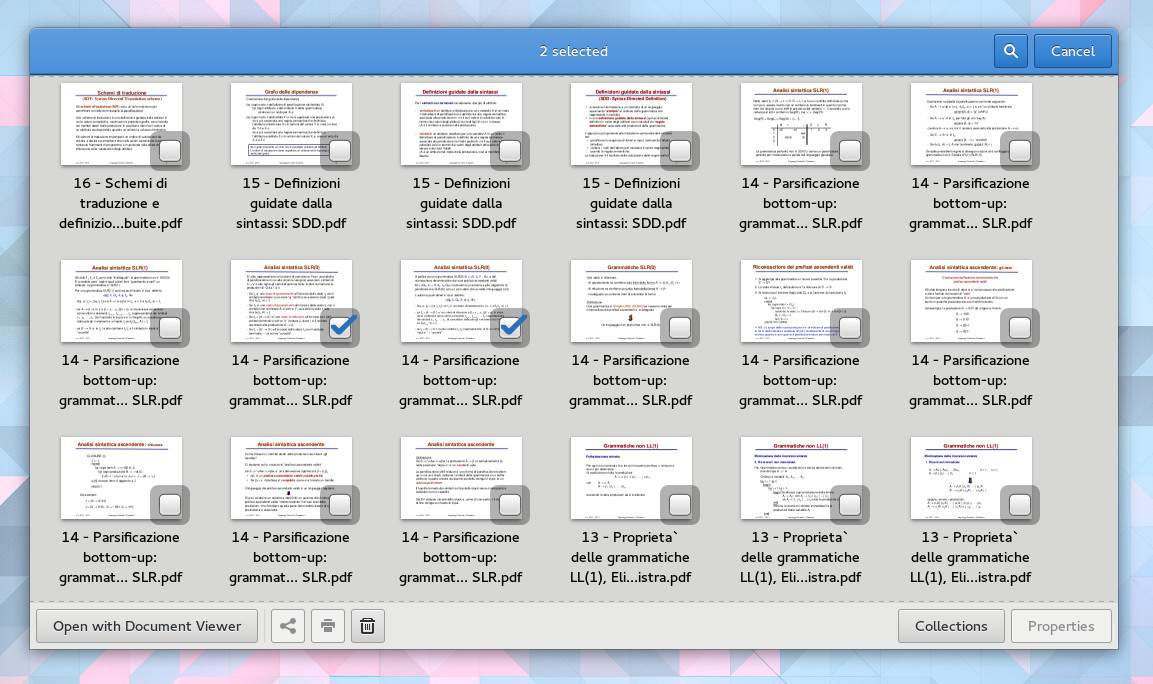Viewport: 1153px width, 684px height.
Task: Print the selected documents
Action: (x=327, y=625)
